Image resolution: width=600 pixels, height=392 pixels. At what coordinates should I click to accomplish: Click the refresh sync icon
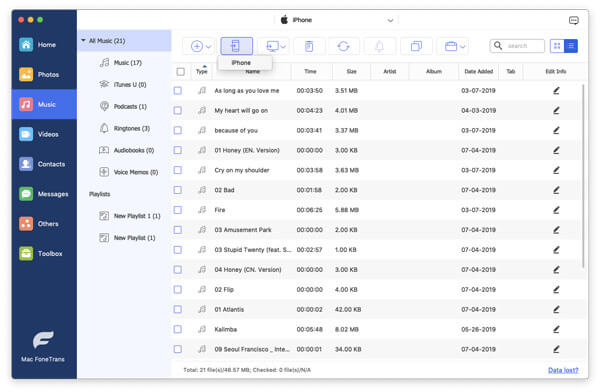point(343,46)
